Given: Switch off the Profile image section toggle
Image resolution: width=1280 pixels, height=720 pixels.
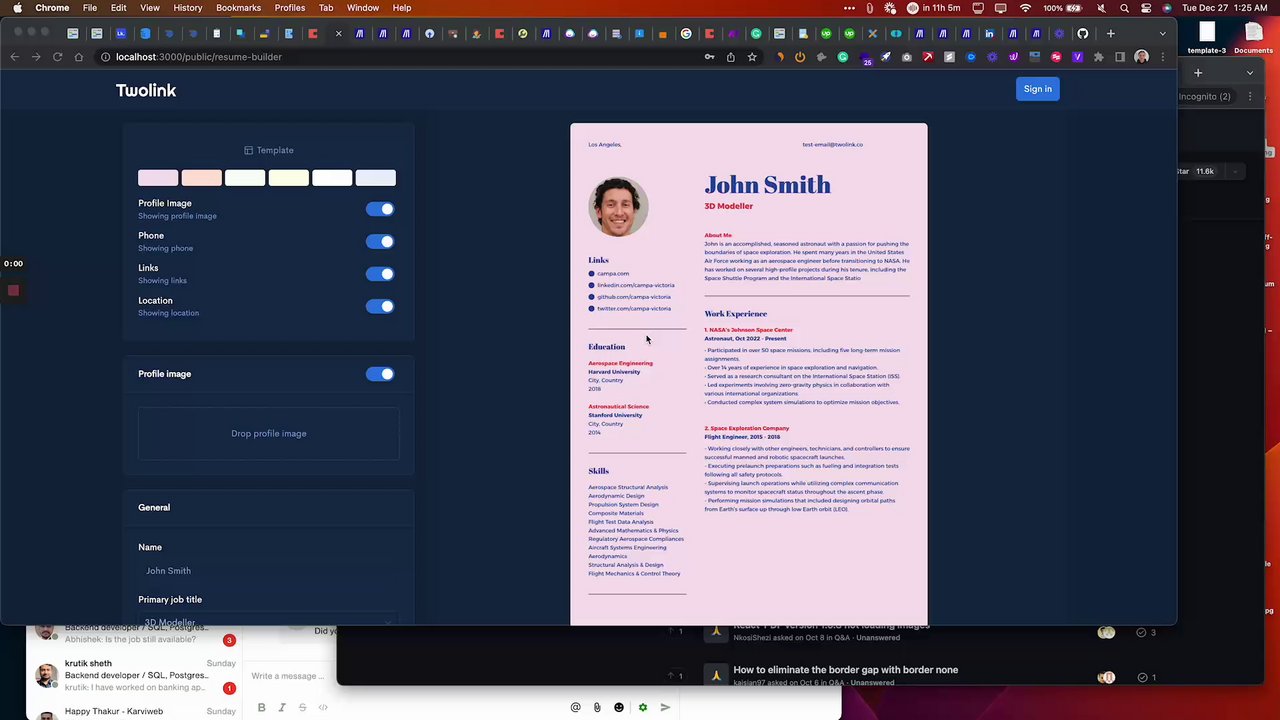Looking at the screenshot, I should [380, 374].
